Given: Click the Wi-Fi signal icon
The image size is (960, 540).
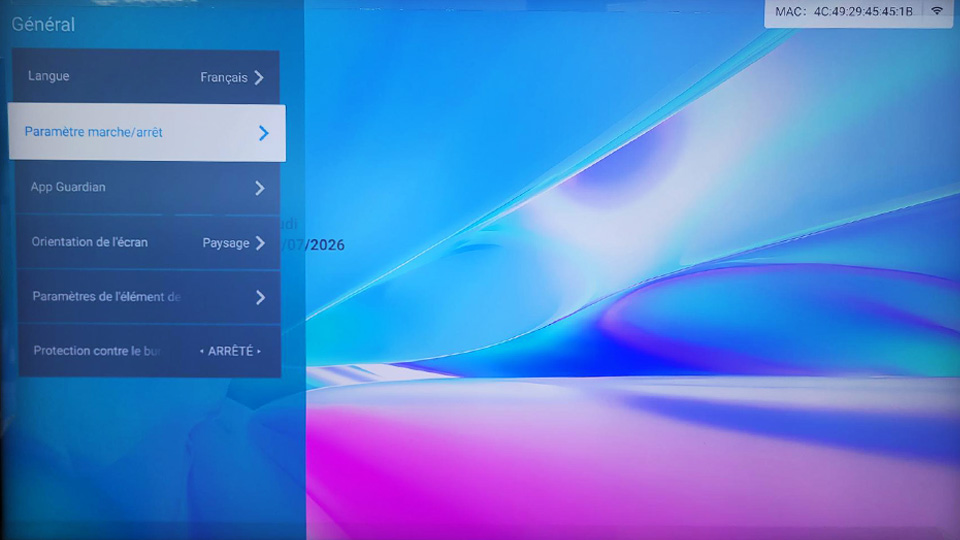Looking at the screenshot, I should pyautogui.click(x=937, y=10).
